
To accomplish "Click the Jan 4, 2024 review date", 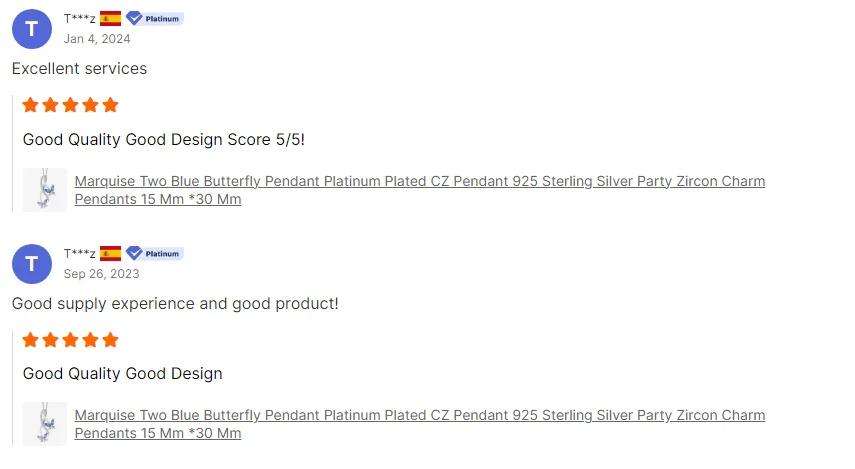I will point(97,39).
